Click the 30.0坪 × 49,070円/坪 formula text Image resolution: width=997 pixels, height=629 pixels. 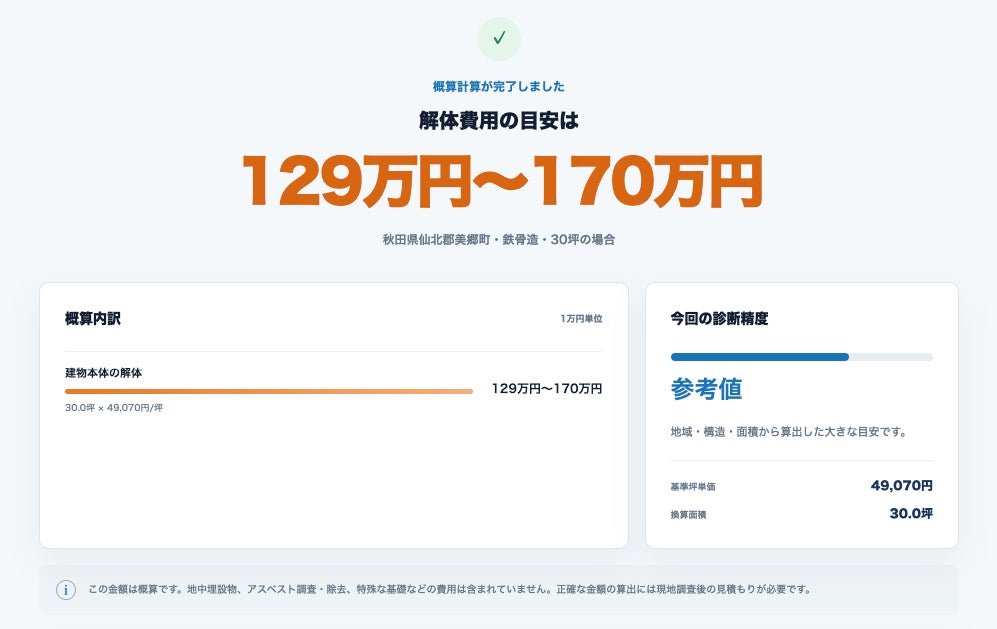pos(114,408)
